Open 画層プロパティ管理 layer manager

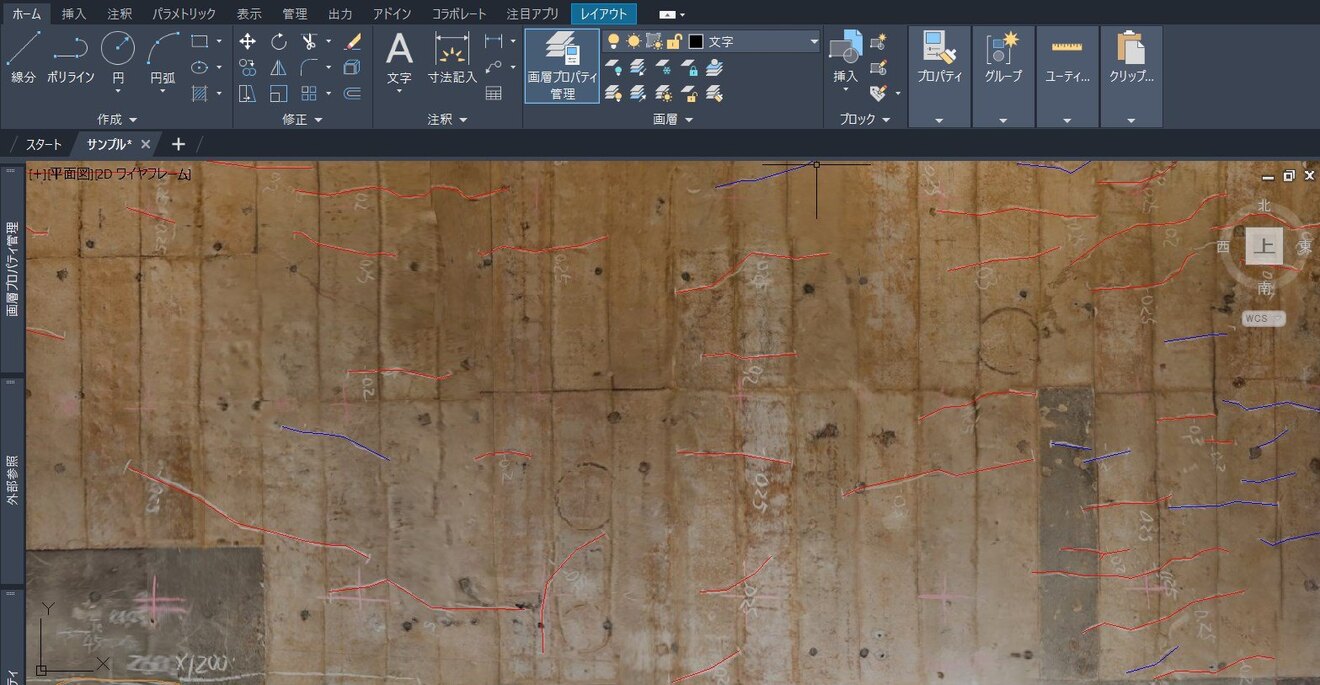562,66
